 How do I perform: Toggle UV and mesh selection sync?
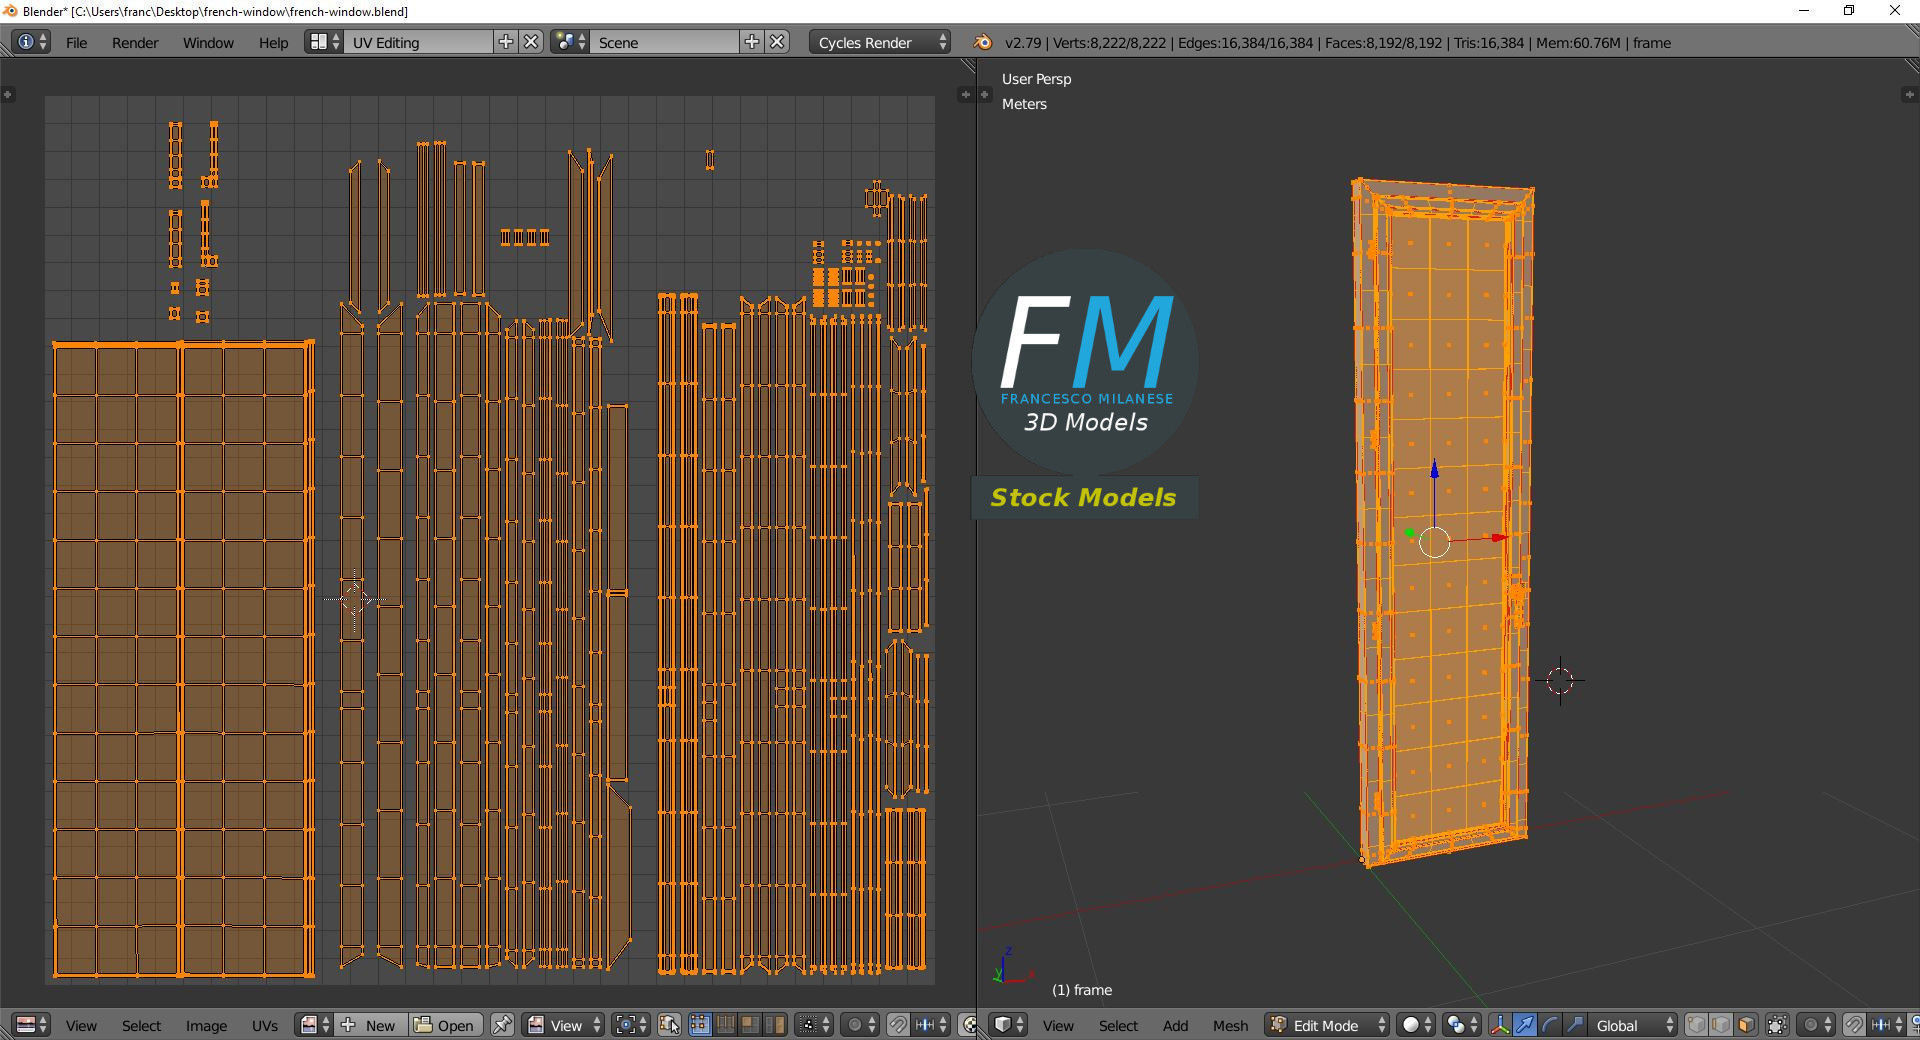(x=669, y=1025)
